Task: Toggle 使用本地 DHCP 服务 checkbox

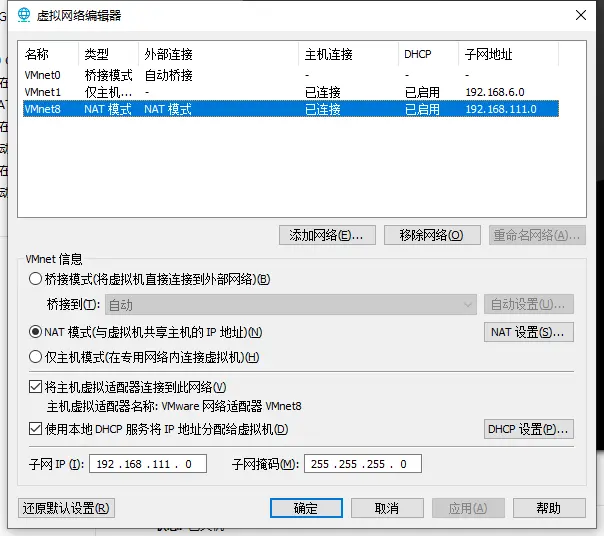Action: coord(35,428)
